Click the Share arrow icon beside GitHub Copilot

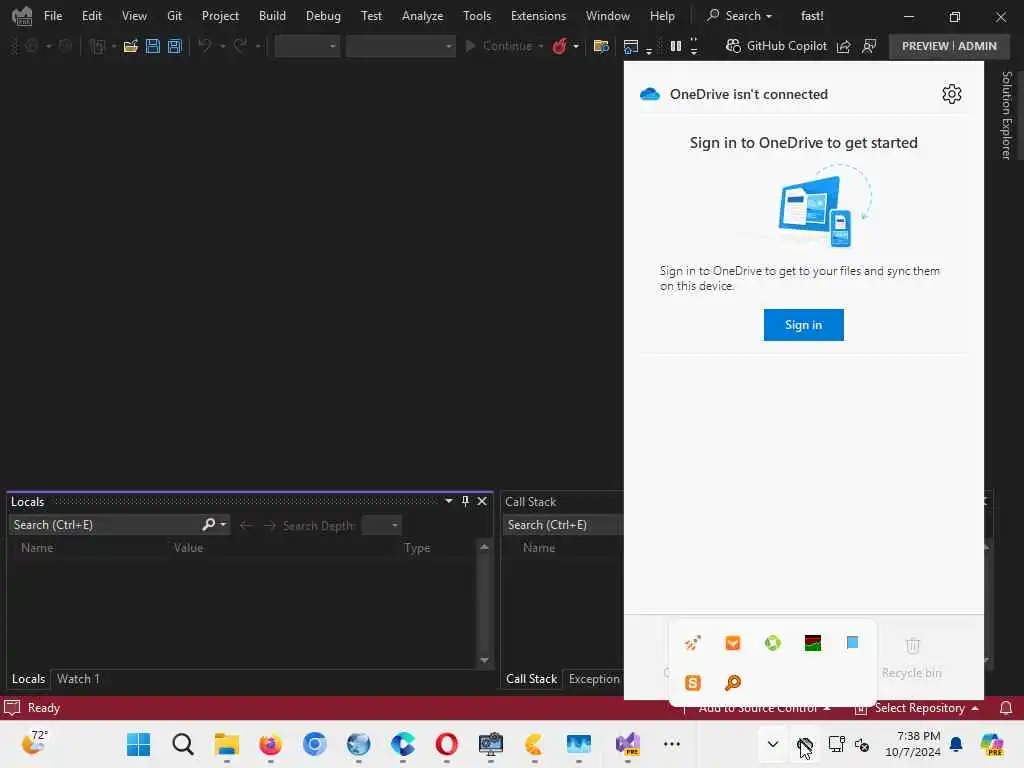[x=844, y=46]
